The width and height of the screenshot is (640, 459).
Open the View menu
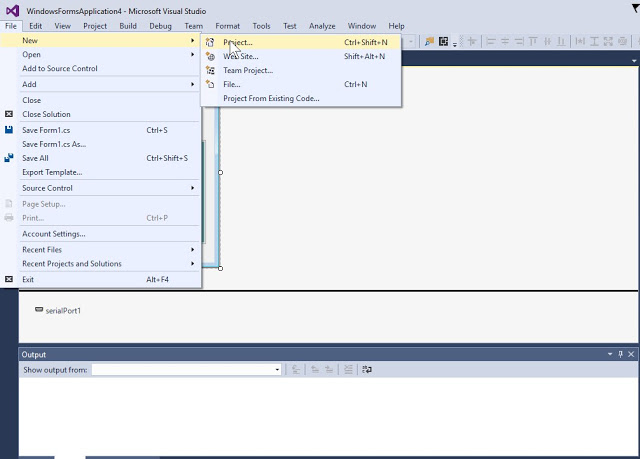62,26
